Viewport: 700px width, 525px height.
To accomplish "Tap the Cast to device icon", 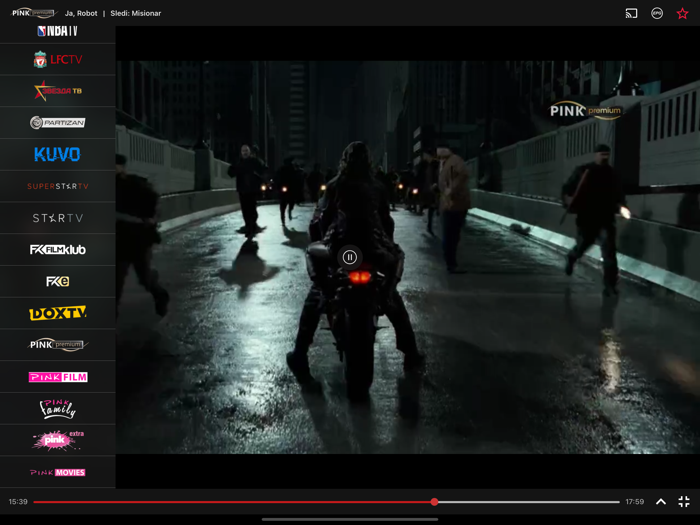I will [631, 13].
